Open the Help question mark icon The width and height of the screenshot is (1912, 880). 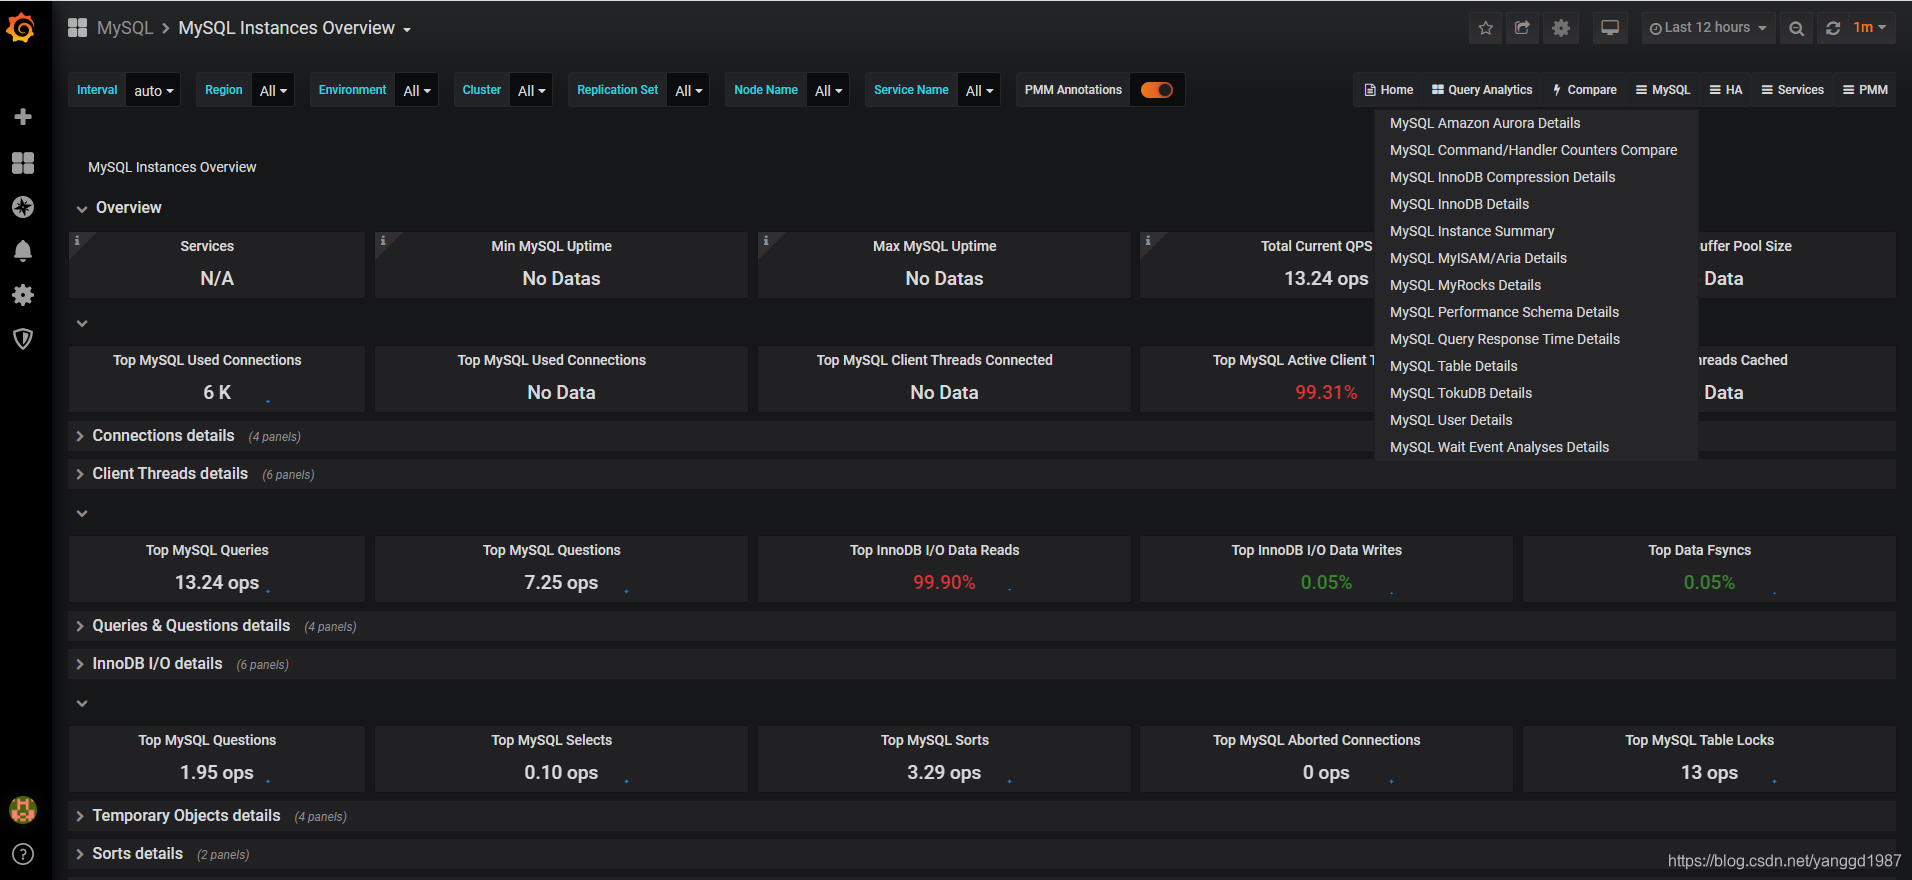click(22, 854)
